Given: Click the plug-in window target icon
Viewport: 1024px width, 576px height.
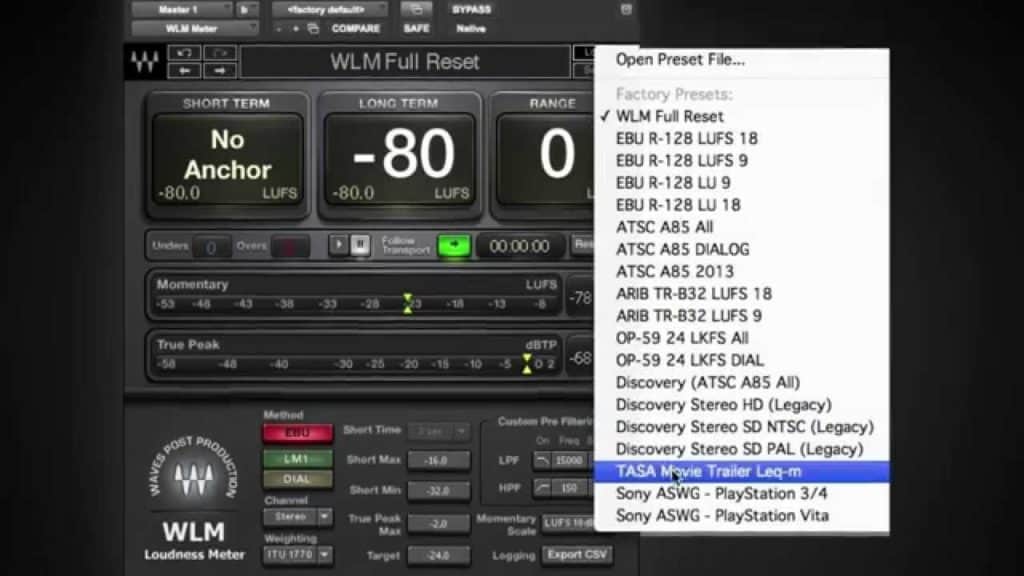Looking at the screenshot, I should (x=416, y=9).
